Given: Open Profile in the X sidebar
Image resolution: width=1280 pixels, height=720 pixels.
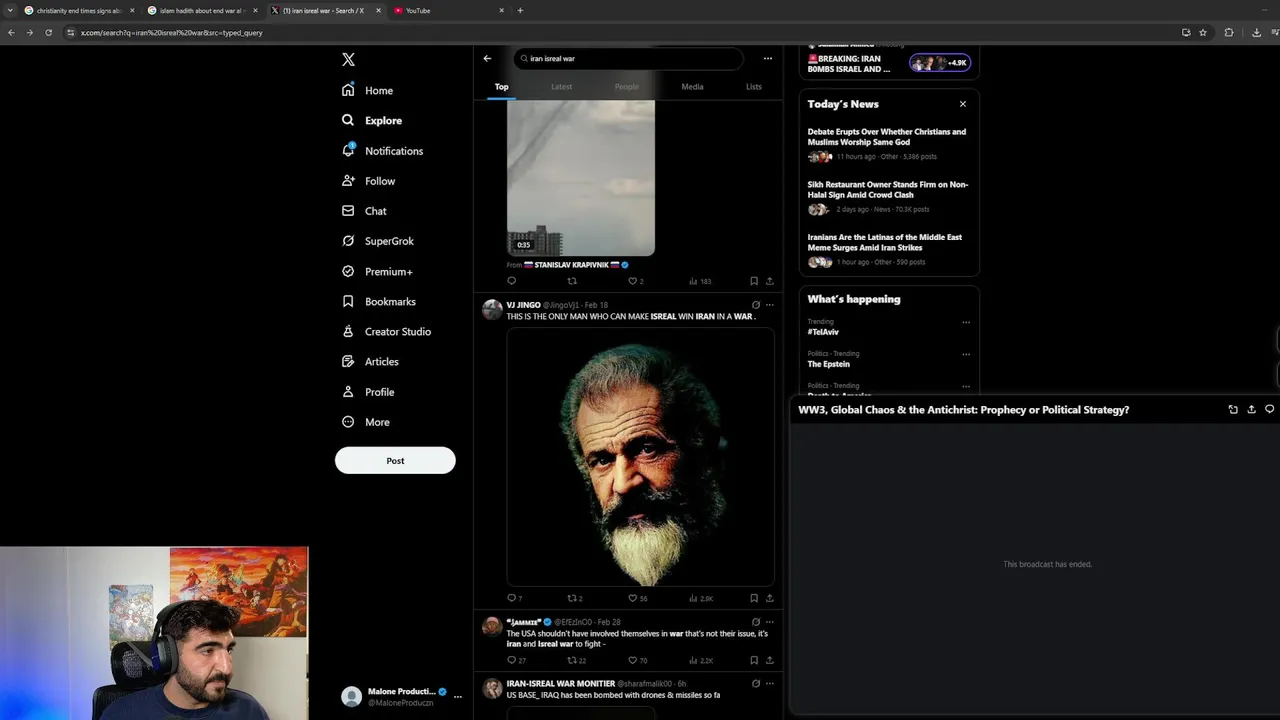Looking at the screenshot, I should [x=368, y=392].
